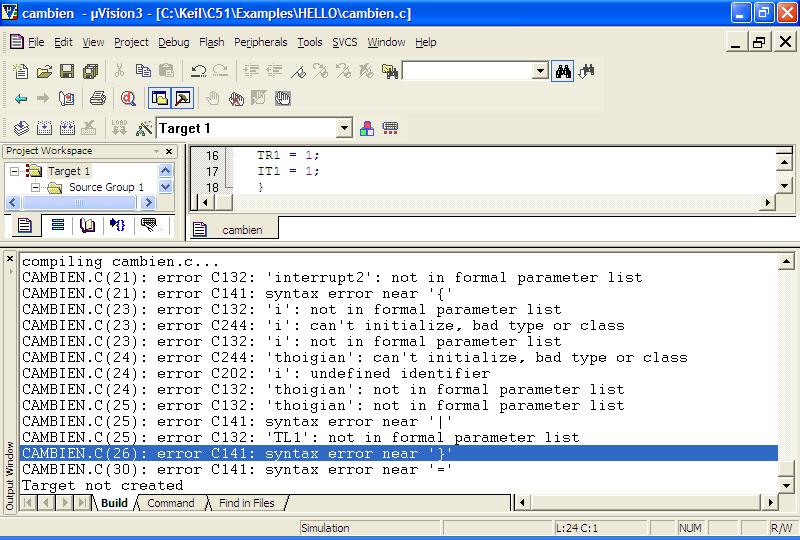This screenshot has height=540, width=800.
Task: Build the target with build icon
Action: tap(44, 128)
